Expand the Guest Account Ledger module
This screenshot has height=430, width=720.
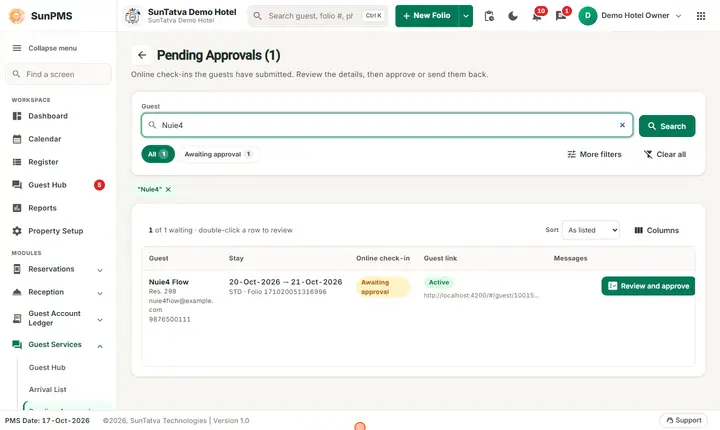click(x=58, y=318)
